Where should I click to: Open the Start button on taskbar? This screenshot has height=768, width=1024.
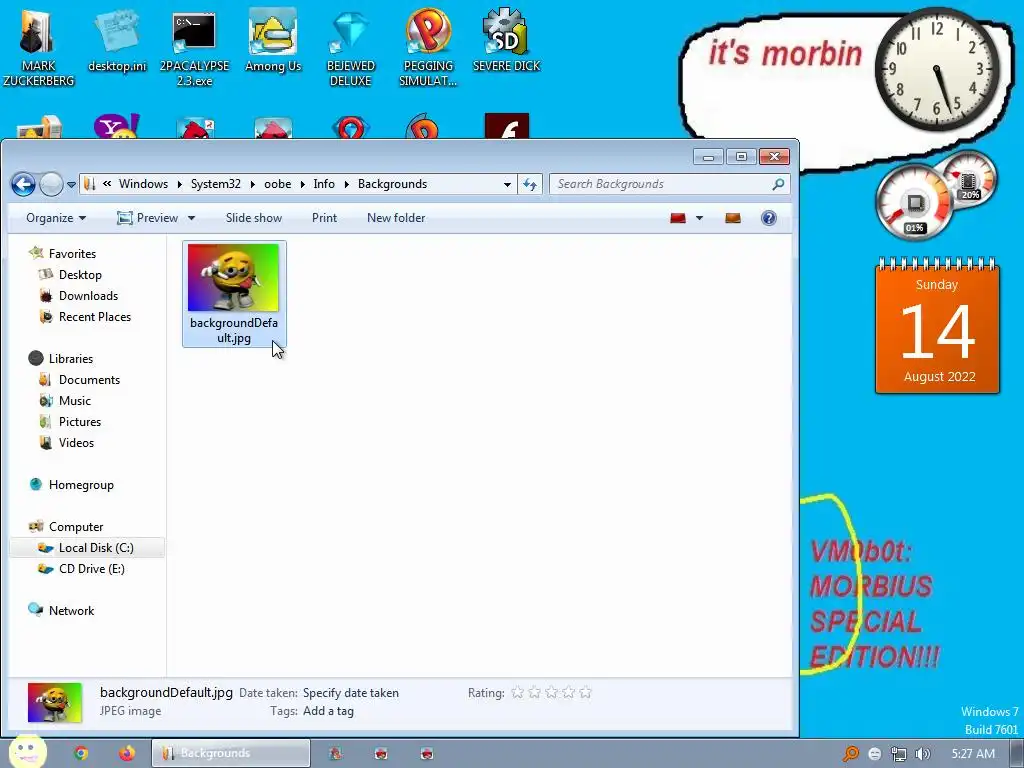tap(27, 751)
